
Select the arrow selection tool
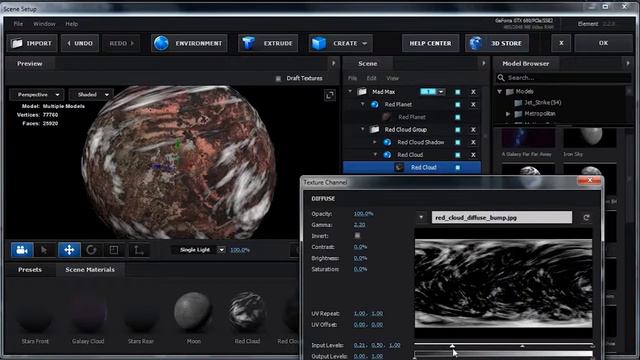[x=44, y=250]
